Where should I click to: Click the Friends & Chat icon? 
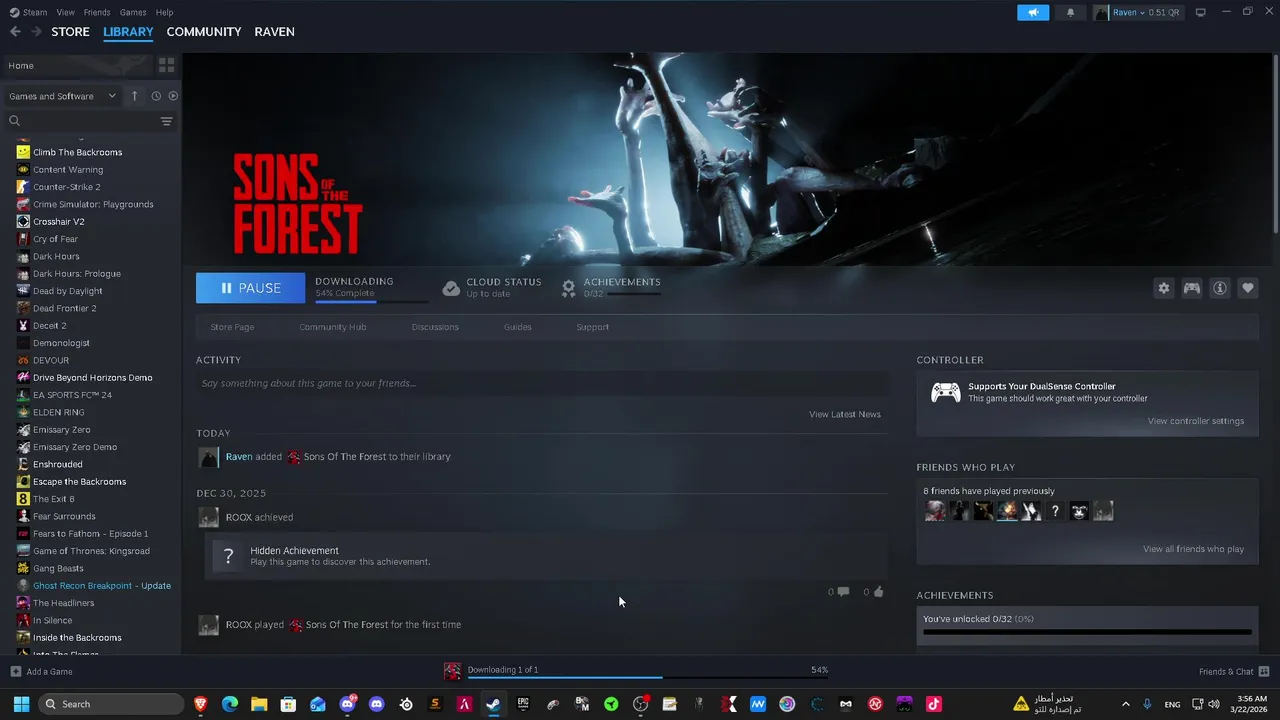coord(1264,671)
